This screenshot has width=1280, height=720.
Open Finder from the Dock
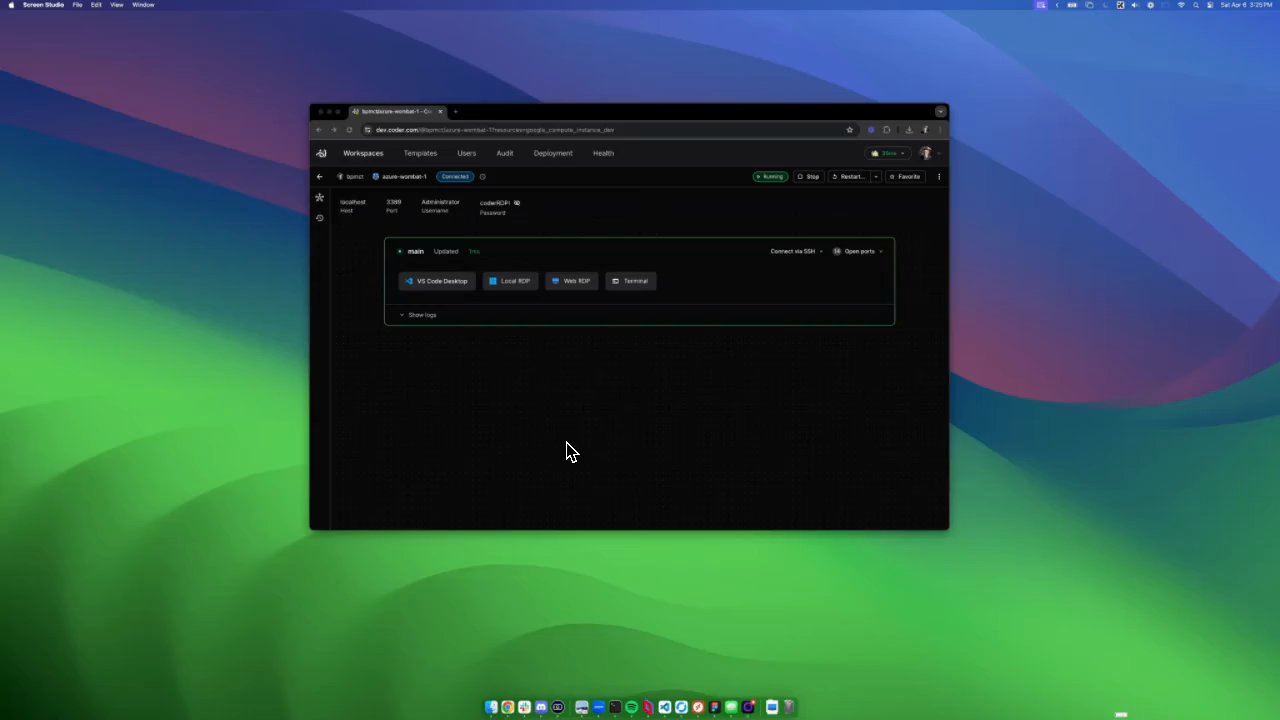point(491,707)
